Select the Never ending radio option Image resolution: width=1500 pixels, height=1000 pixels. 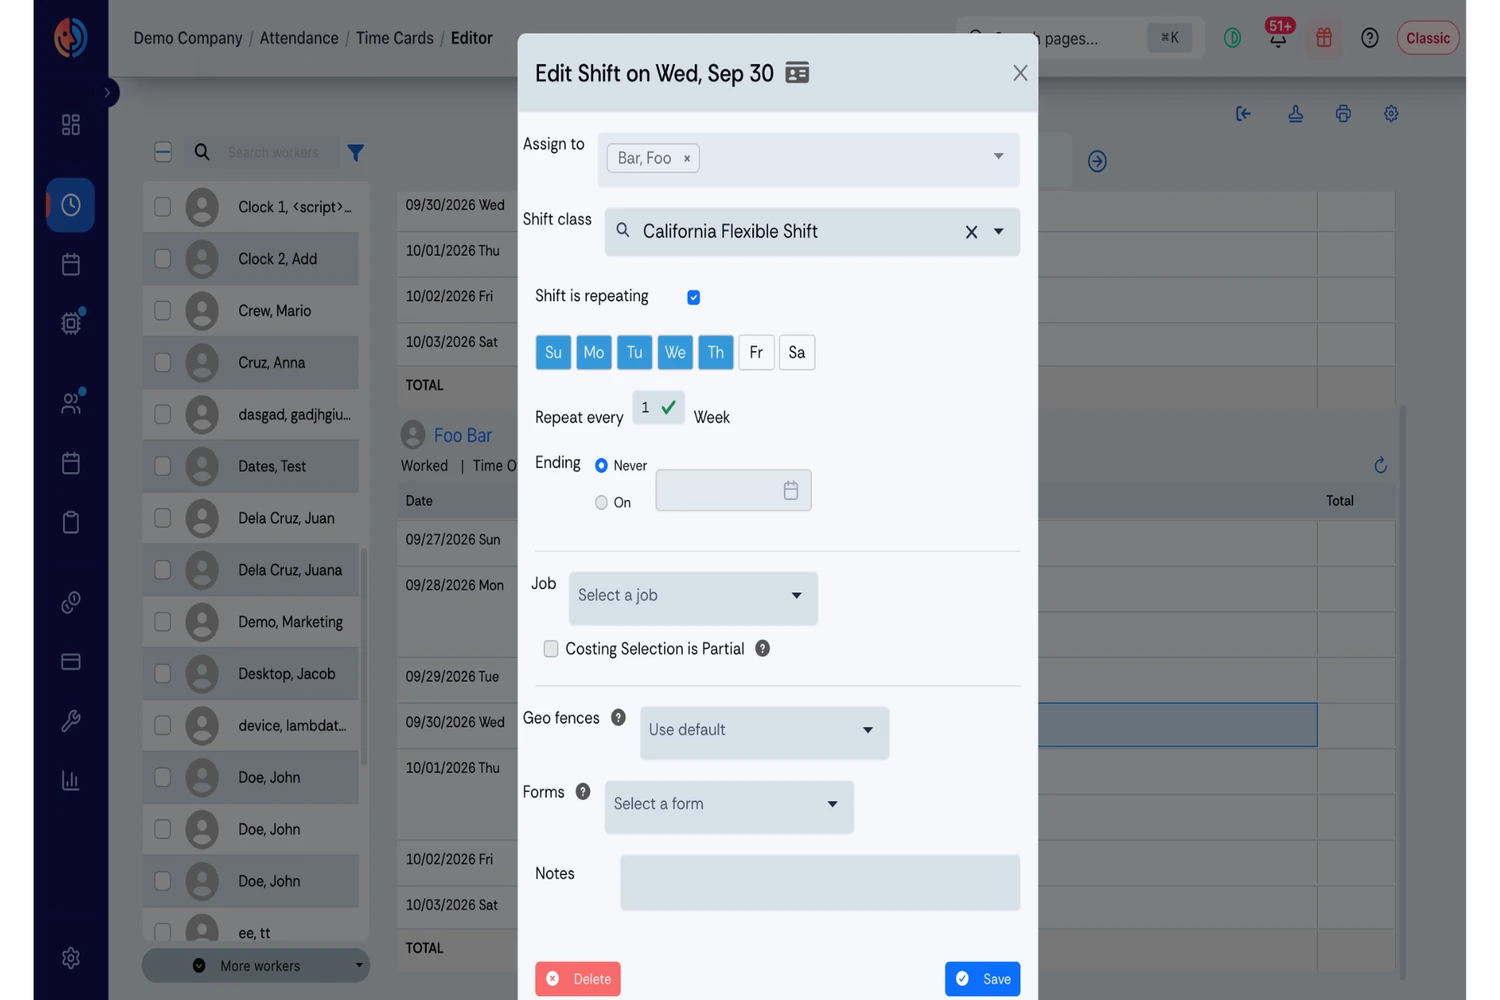(x=601, y=466)
